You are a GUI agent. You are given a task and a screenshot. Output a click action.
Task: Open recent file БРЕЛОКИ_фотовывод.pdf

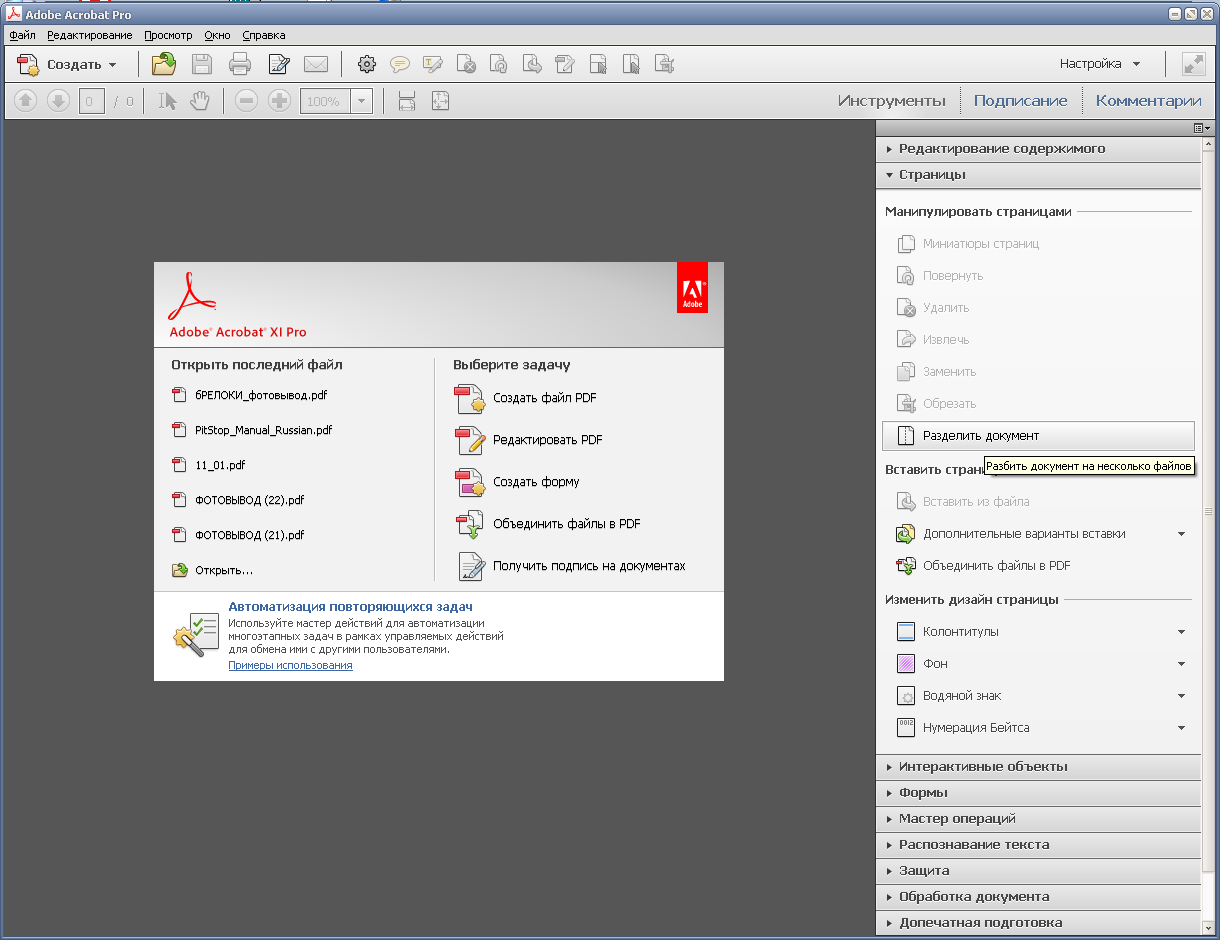tap(250, 395)
